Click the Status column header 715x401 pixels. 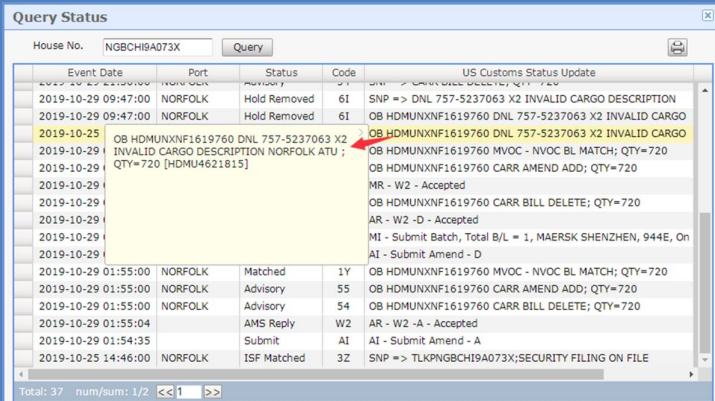click(281, 73)
